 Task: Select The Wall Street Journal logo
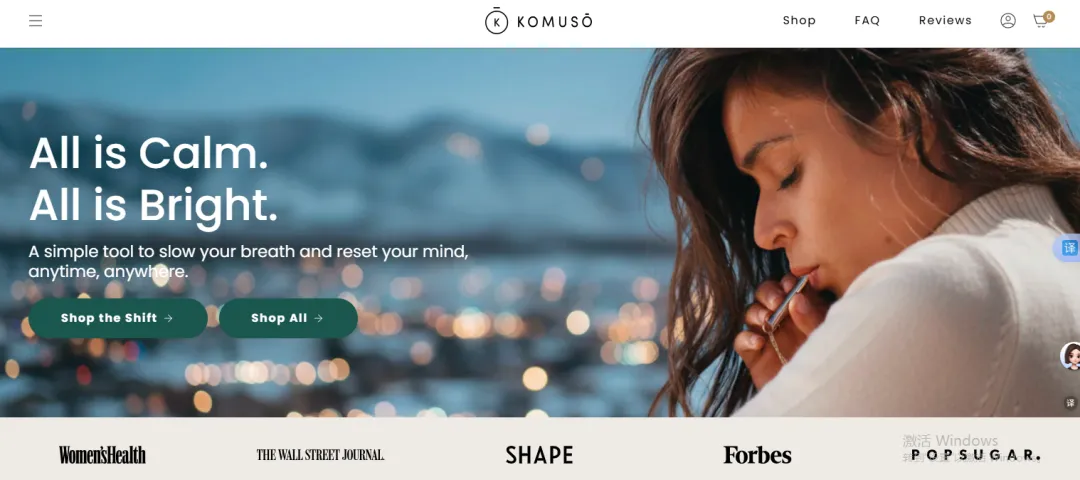point(320,455)
